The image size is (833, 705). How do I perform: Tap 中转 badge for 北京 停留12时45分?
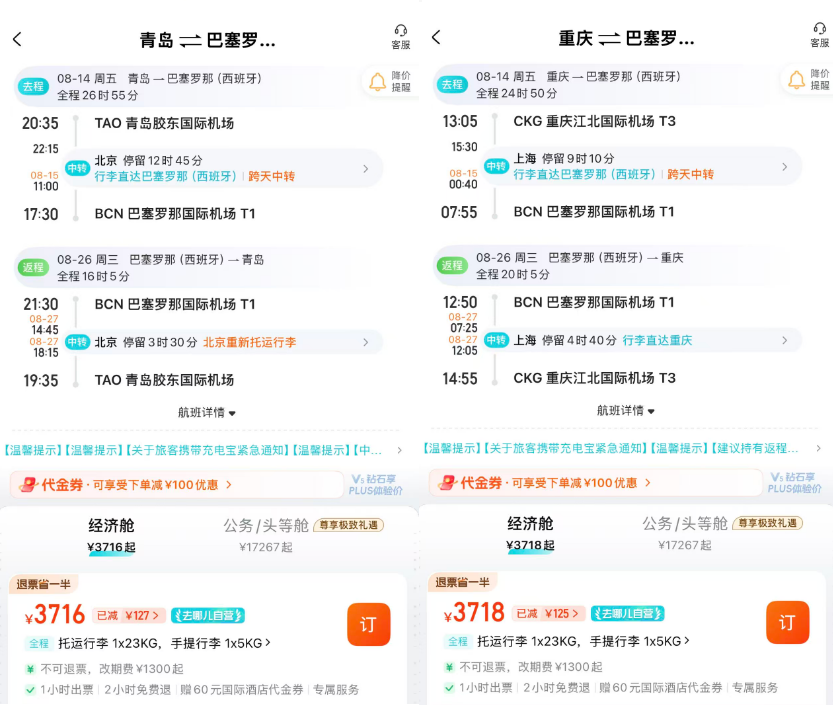pyautogui.click(x=77, y=168)
